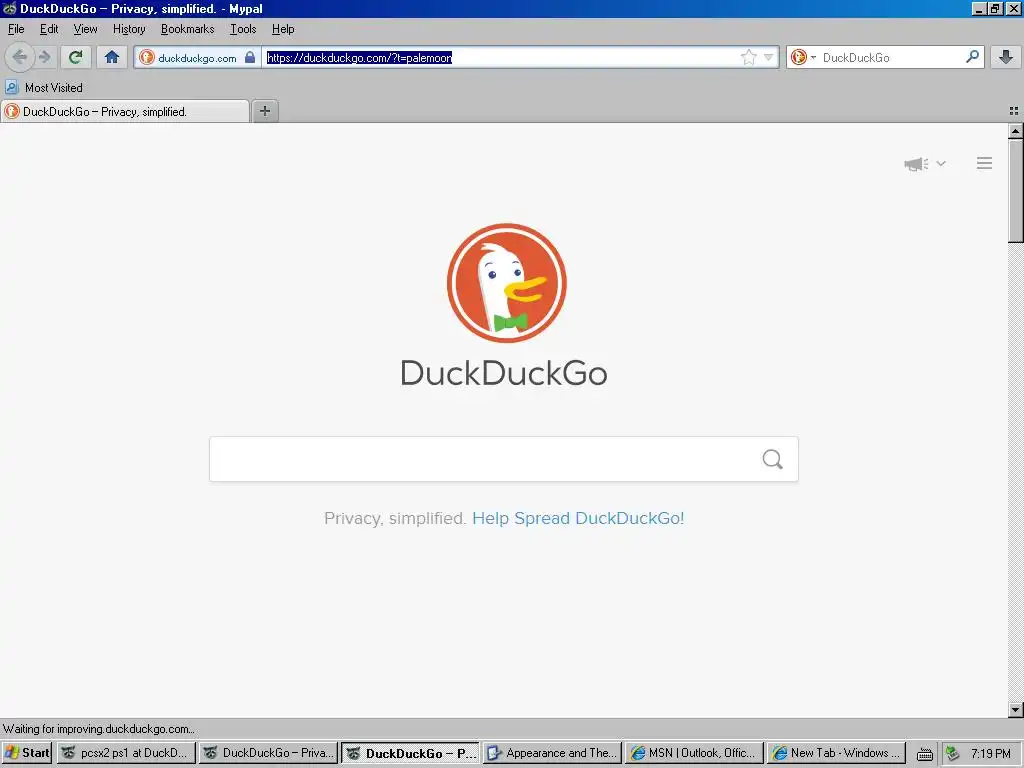The height and width of the screenshot is (768, 1024).
Task: Open the History menu
Action: pyautogui.click(x=129, y=29)
